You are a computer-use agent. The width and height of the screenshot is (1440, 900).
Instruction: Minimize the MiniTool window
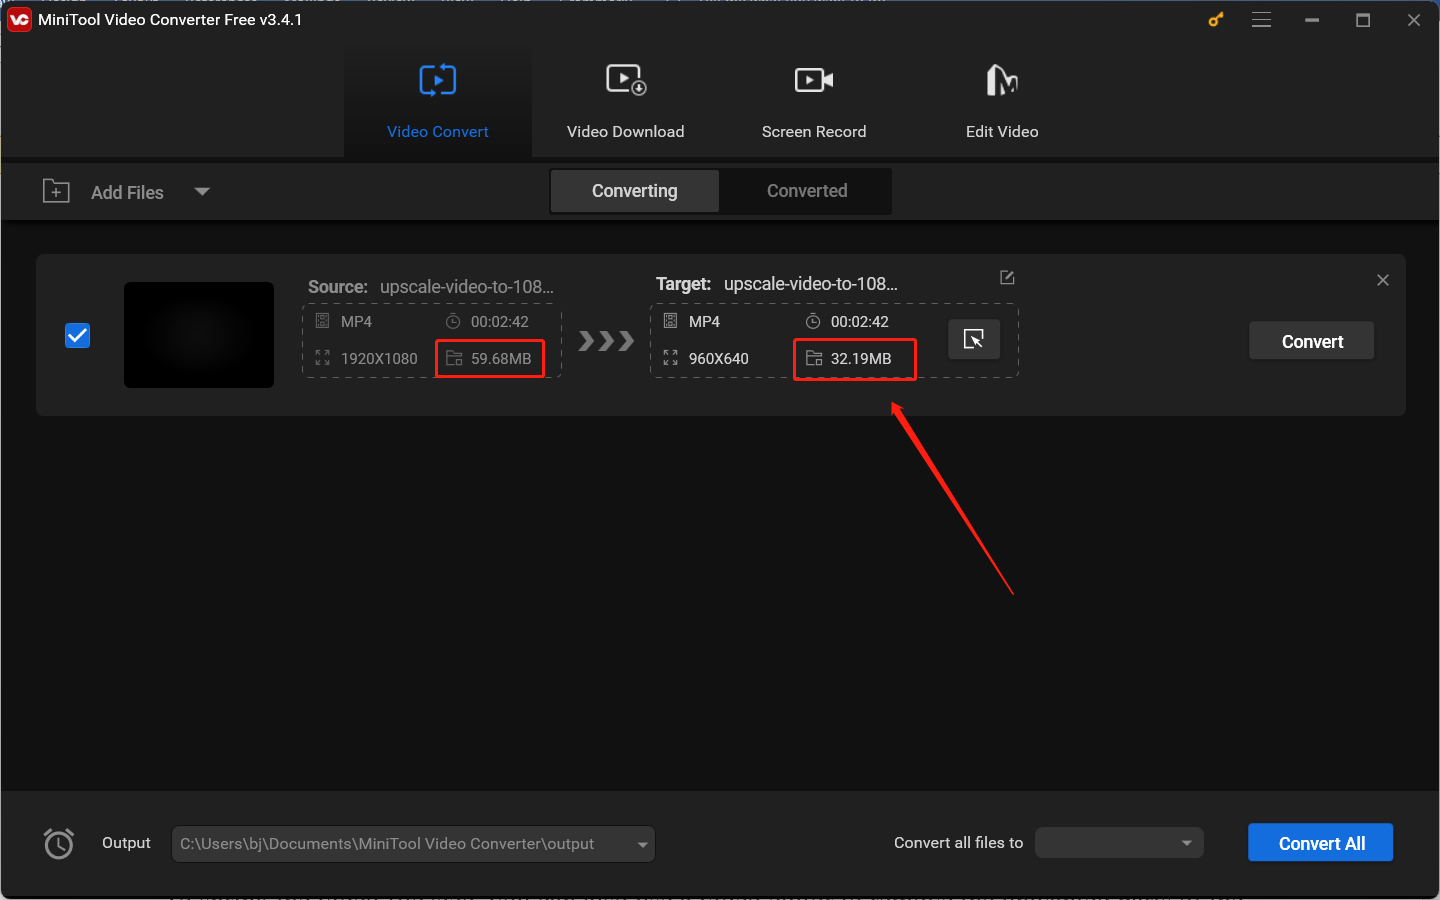point(1312,20)
